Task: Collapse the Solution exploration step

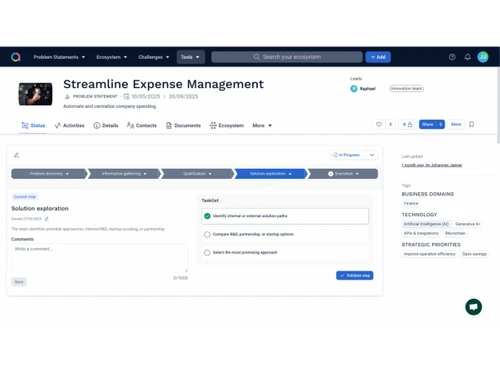Action: (271, 174)
